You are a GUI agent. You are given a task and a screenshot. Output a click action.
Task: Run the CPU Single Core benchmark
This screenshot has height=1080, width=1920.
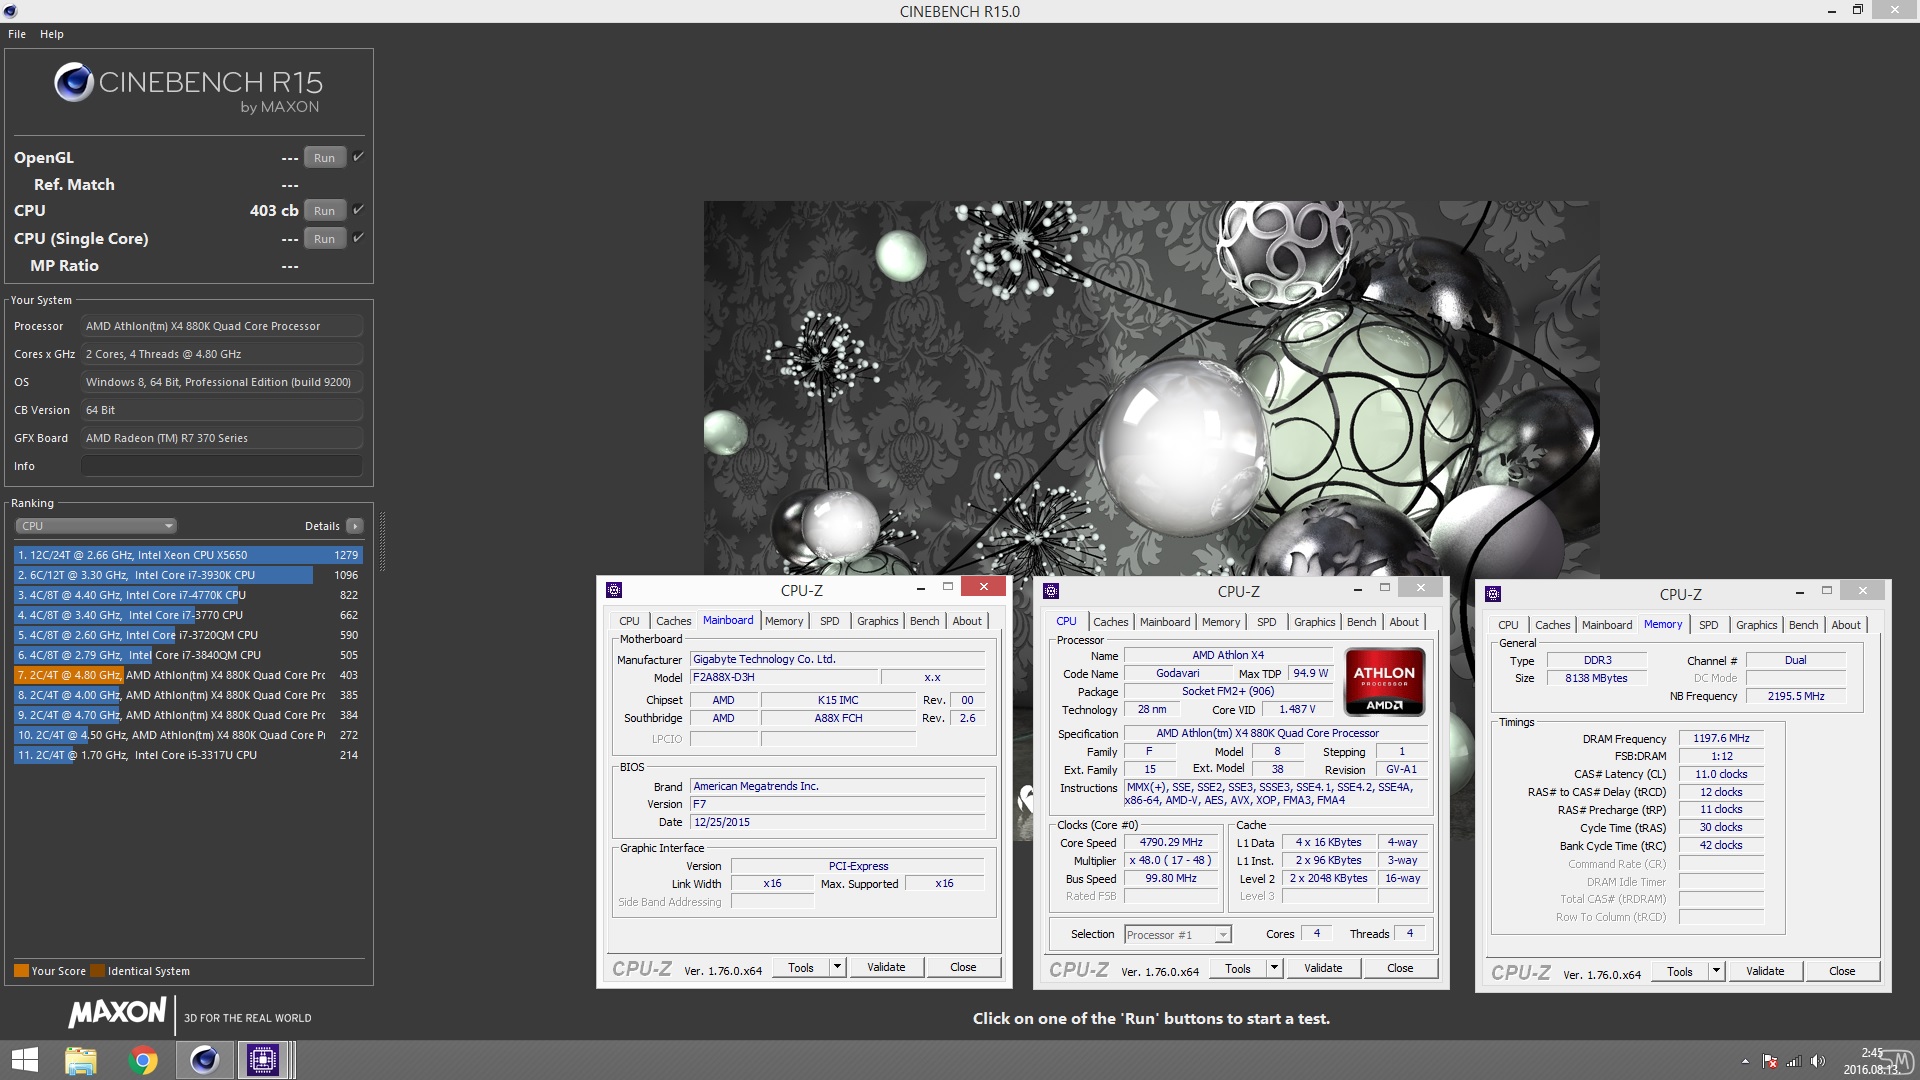point(324,239)
